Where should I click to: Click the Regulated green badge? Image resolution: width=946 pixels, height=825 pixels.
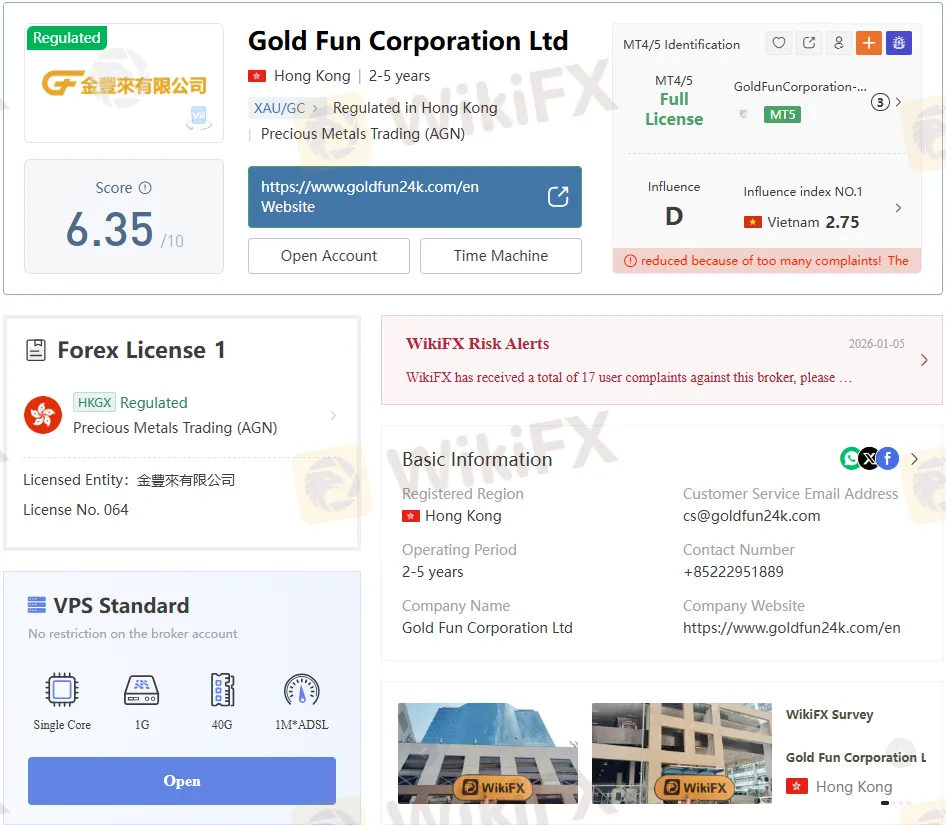click(x=66, y=37)
